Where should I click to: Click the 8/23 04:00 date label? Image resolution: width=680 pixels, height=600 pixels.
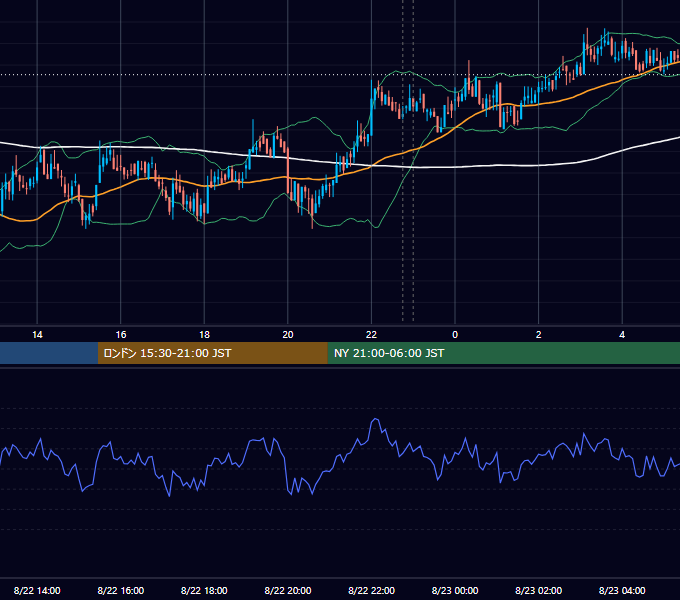622,590
